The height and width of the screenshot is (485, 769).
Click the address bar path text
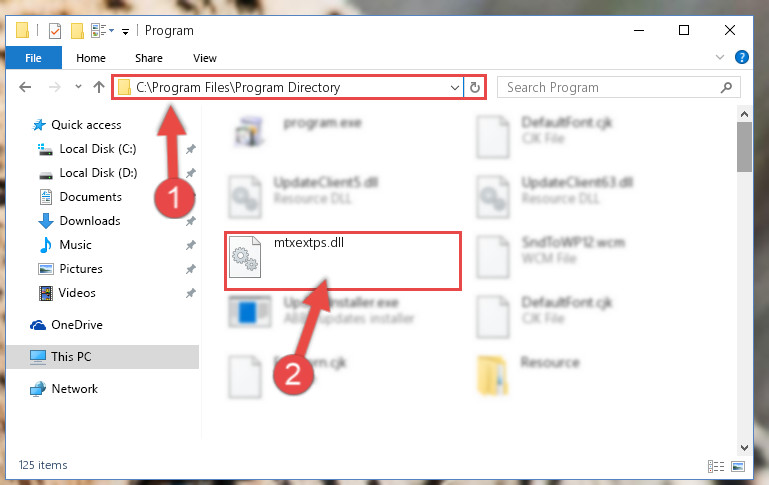coord(238,87)
